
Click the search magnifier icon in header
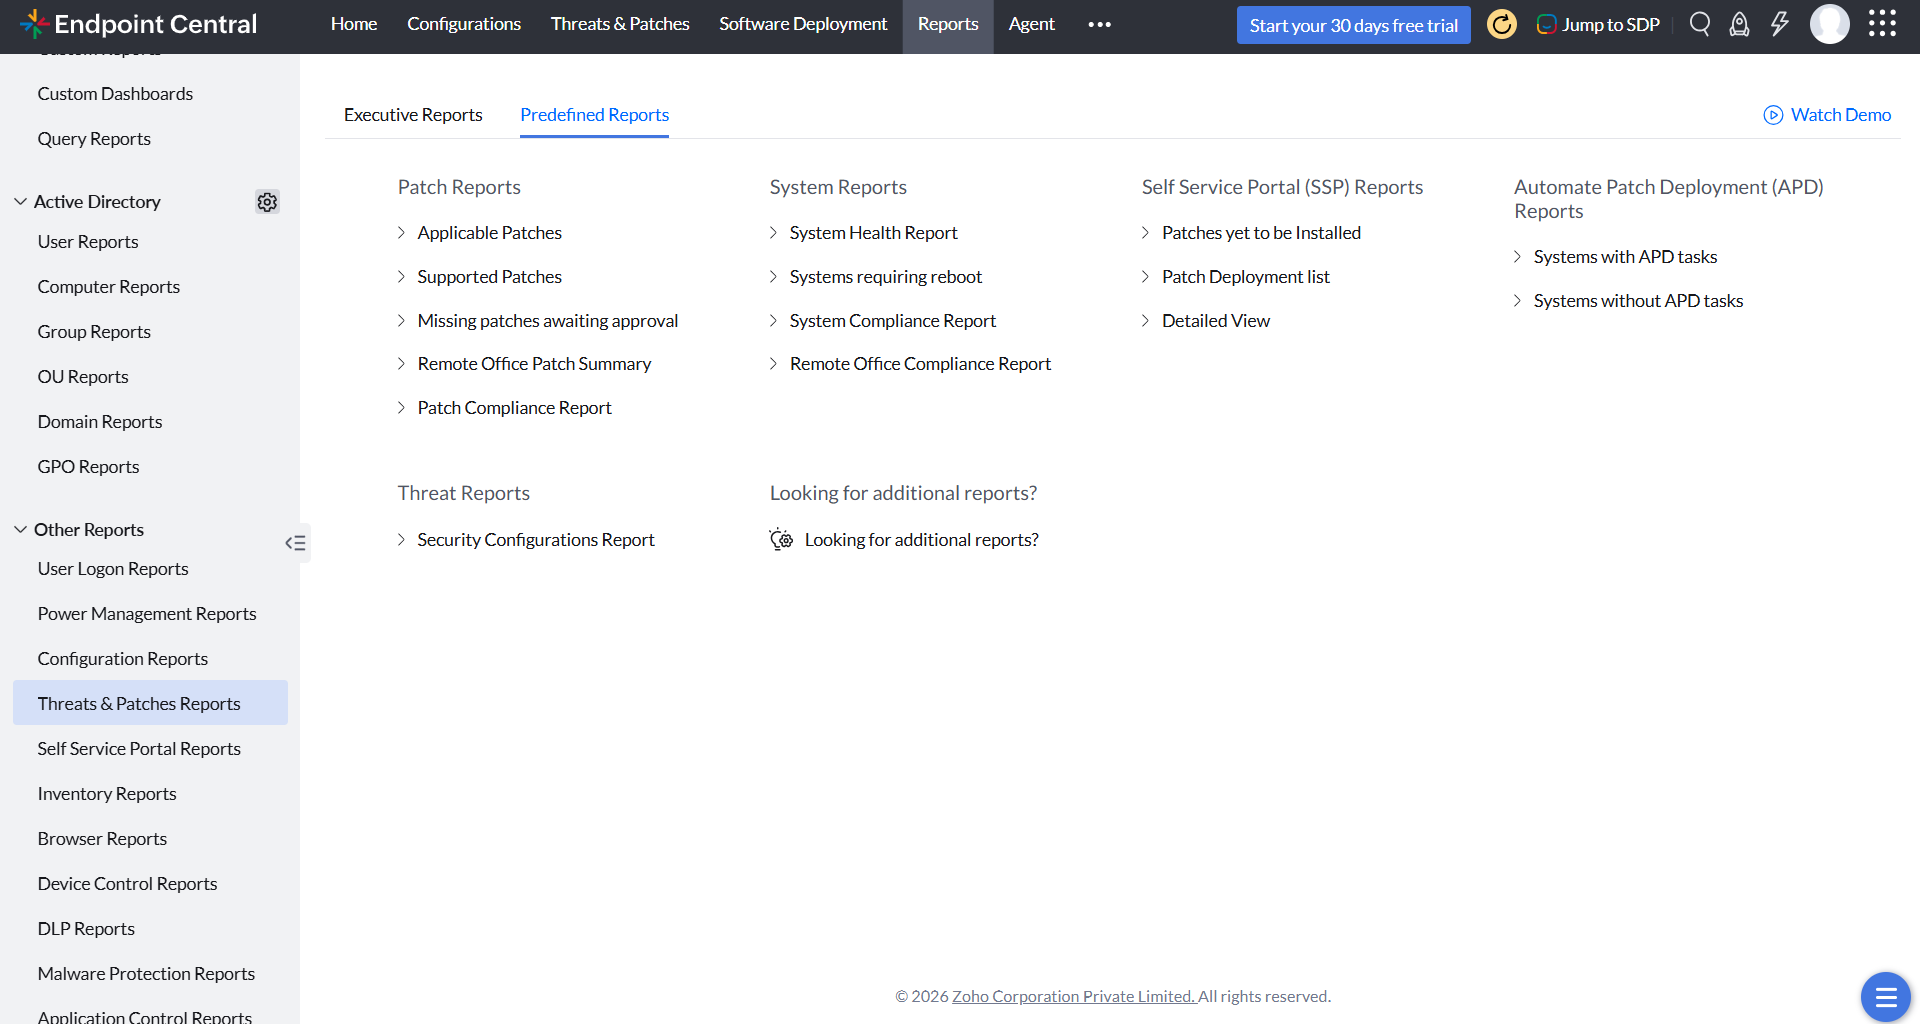pos(1699,24)
